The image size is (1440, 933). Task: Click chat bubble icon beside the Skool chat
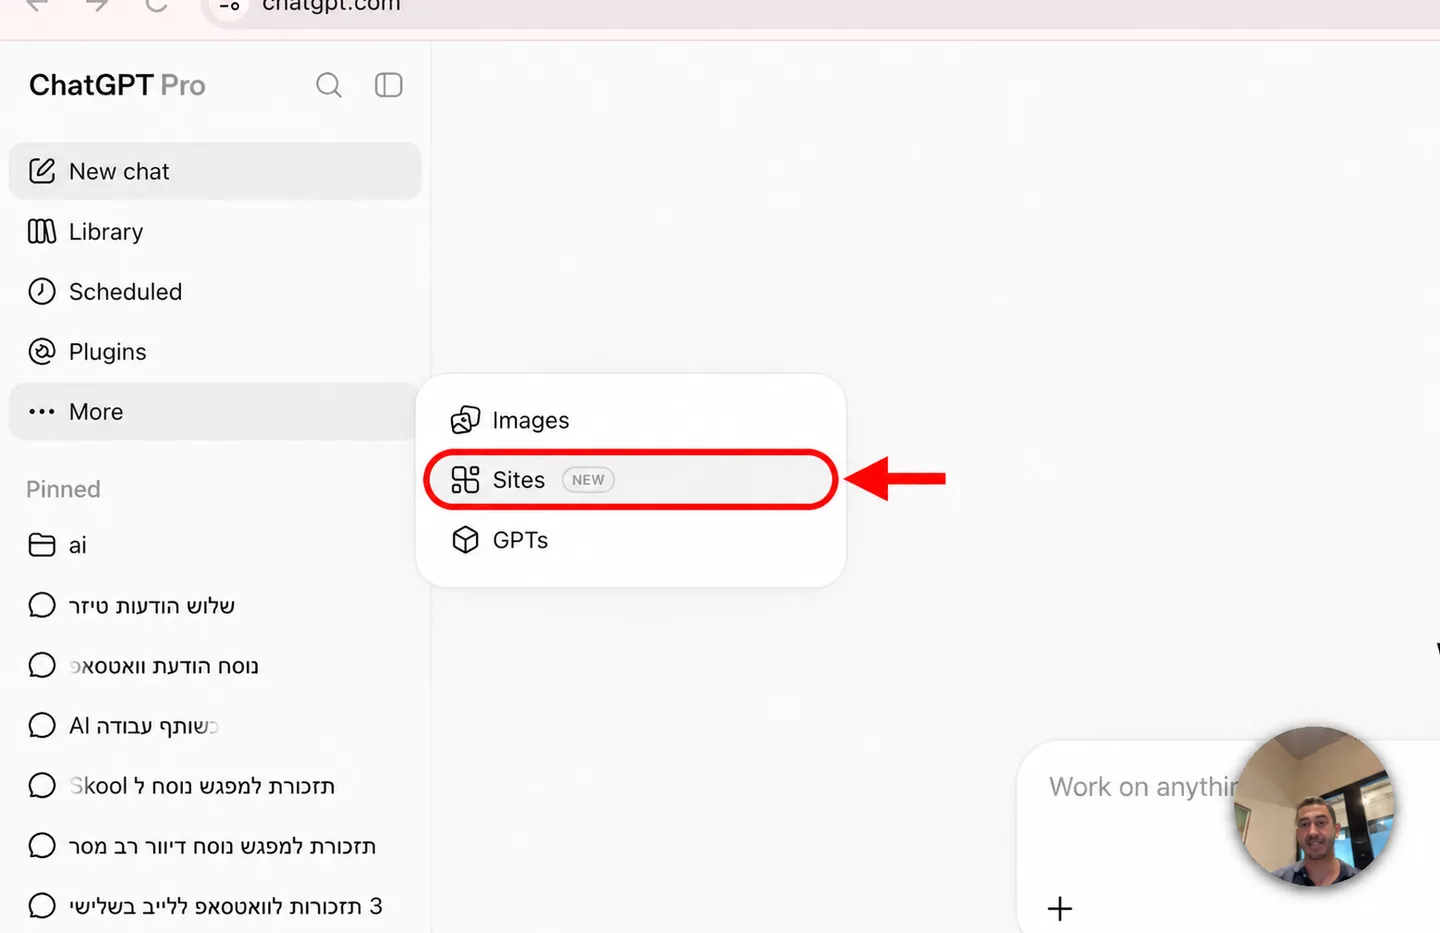[x=42, y=785]
